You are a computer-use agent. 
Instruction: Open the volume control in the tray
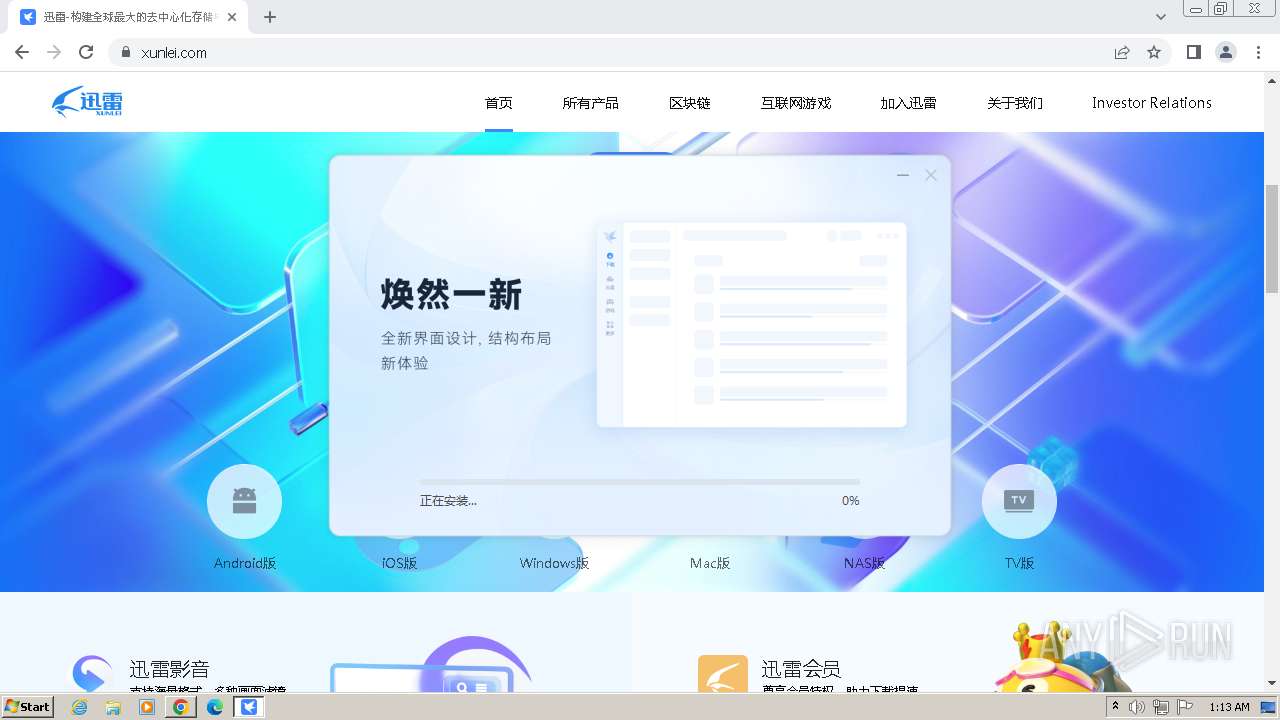(x=1137, y=707)
